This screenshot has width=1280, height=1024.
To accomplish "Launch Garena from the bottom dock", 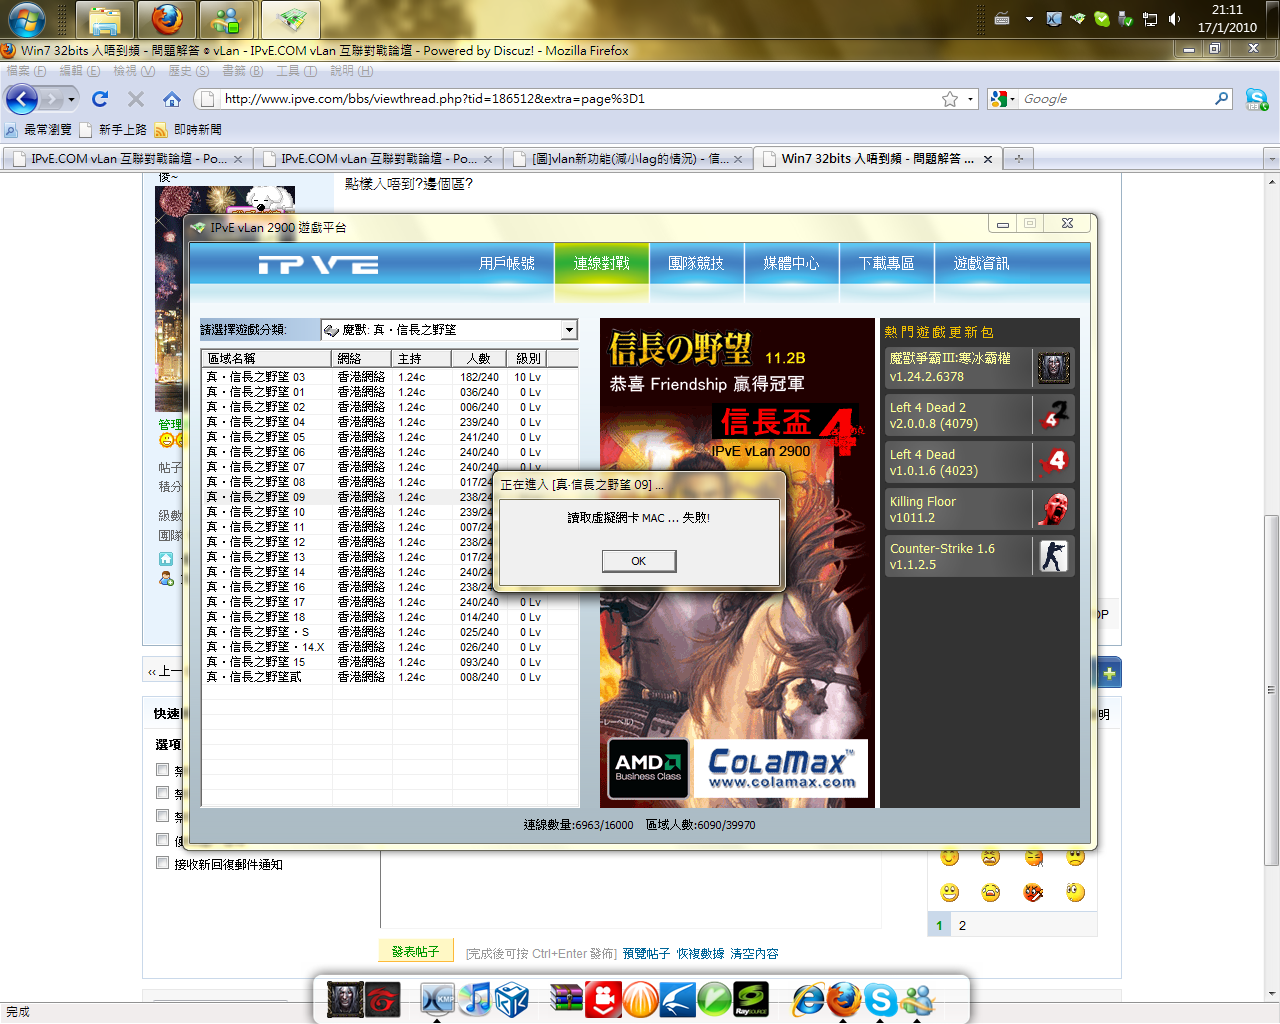I will tap(382, 998).
